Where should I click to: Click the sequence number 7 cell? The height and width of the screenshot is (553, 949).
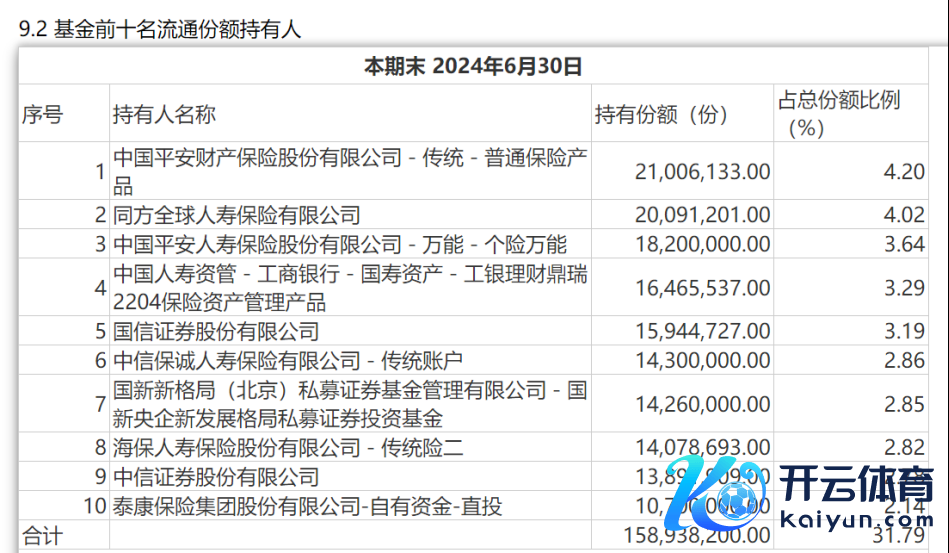(x=100, y=404)
